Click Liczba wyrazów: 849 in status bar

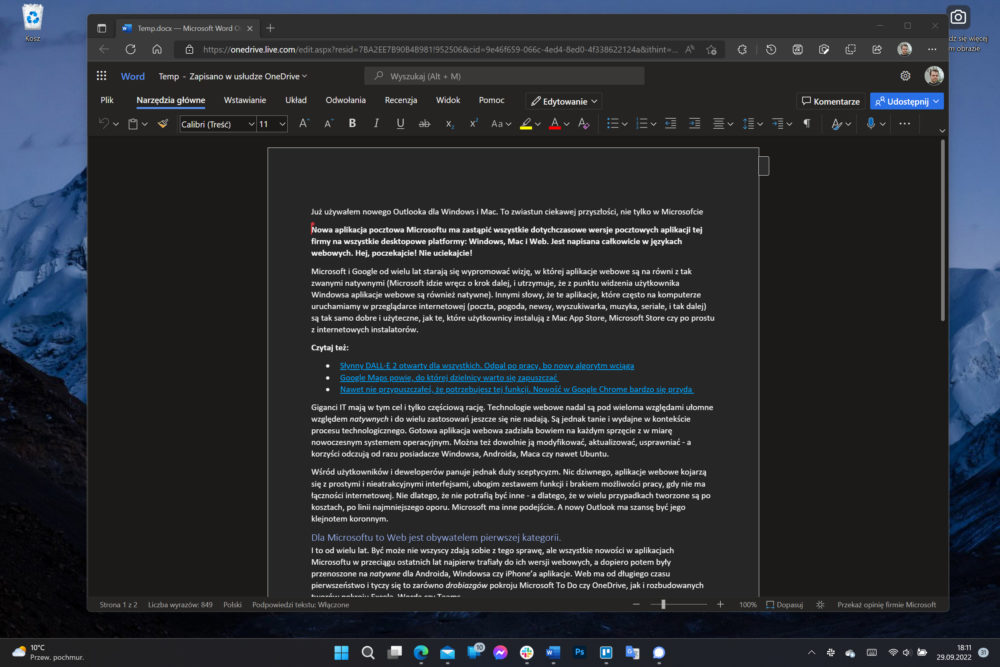click(x=180, y=605)
